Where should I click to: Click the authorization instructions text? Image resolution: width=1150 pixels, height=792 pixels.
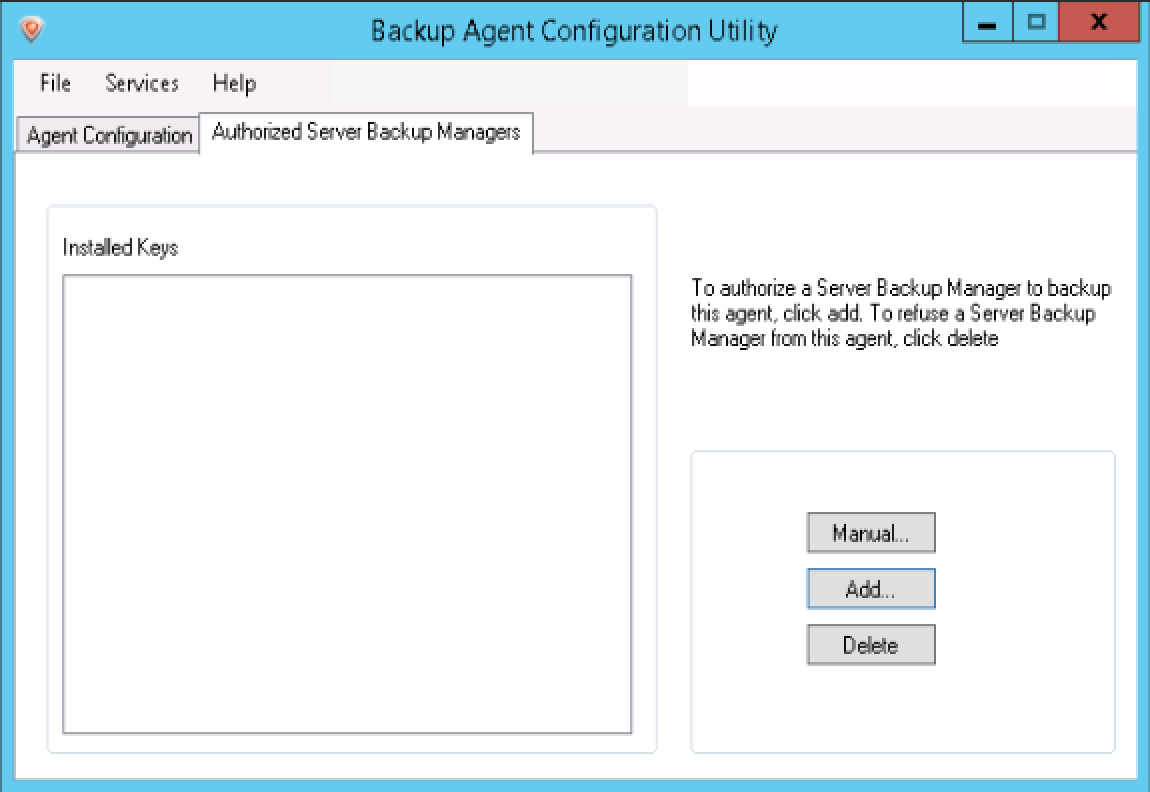[x=900, y=313]
